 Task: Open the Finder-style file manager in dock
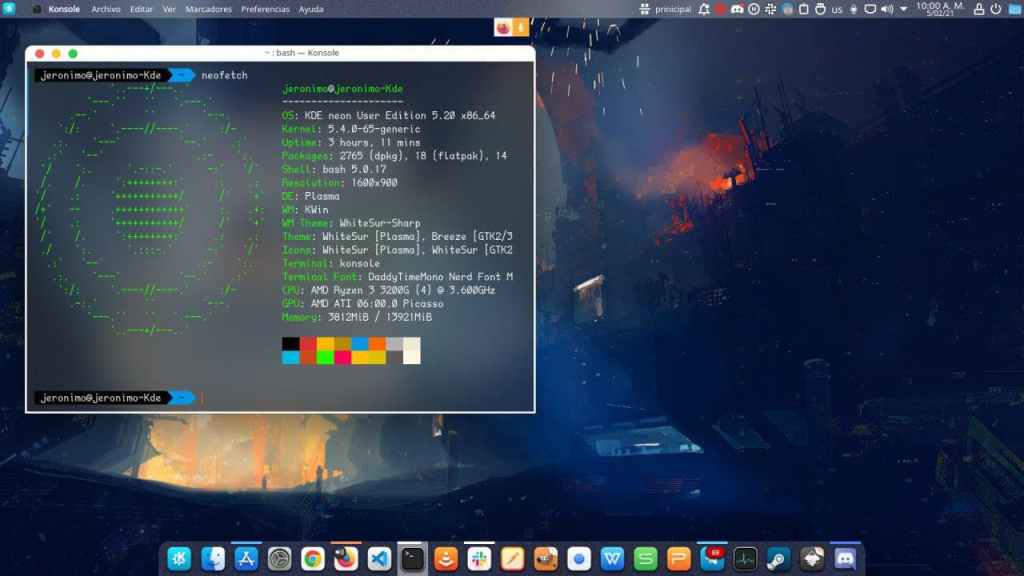coord(212,558)
